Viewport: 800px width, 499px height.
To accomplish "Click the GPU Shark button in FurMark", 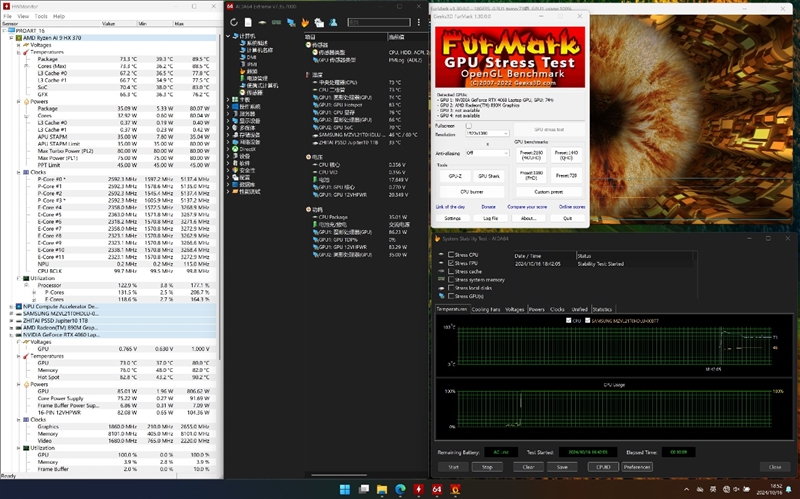I will click(489, 176).
